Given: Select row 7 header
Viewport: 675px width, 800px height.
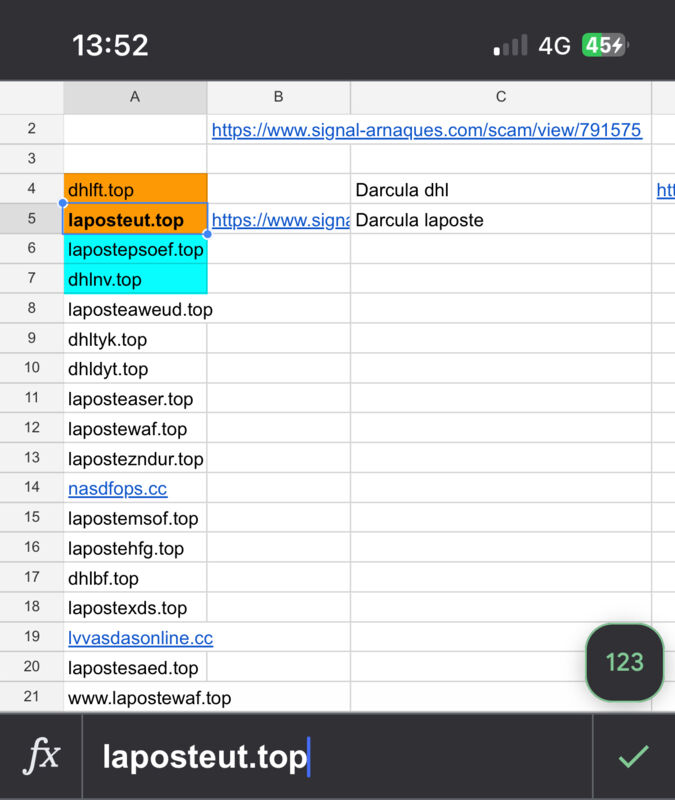Looking at the screenshot, I should [x=32, y=278].
